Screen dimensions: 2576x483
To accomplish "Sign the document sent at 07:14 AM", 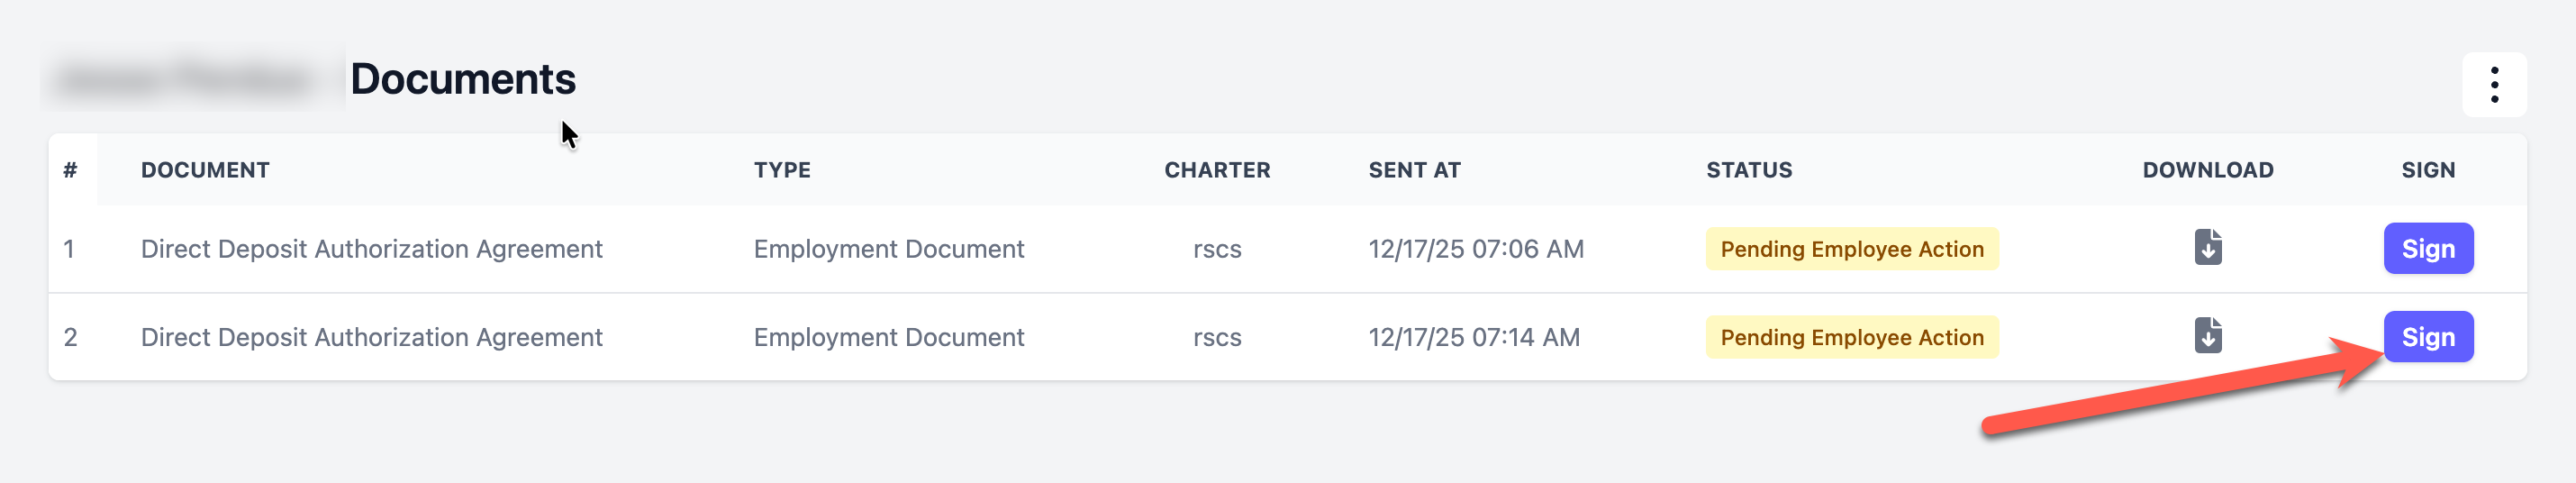I will pyautogui.click(x=2427, y=337).
